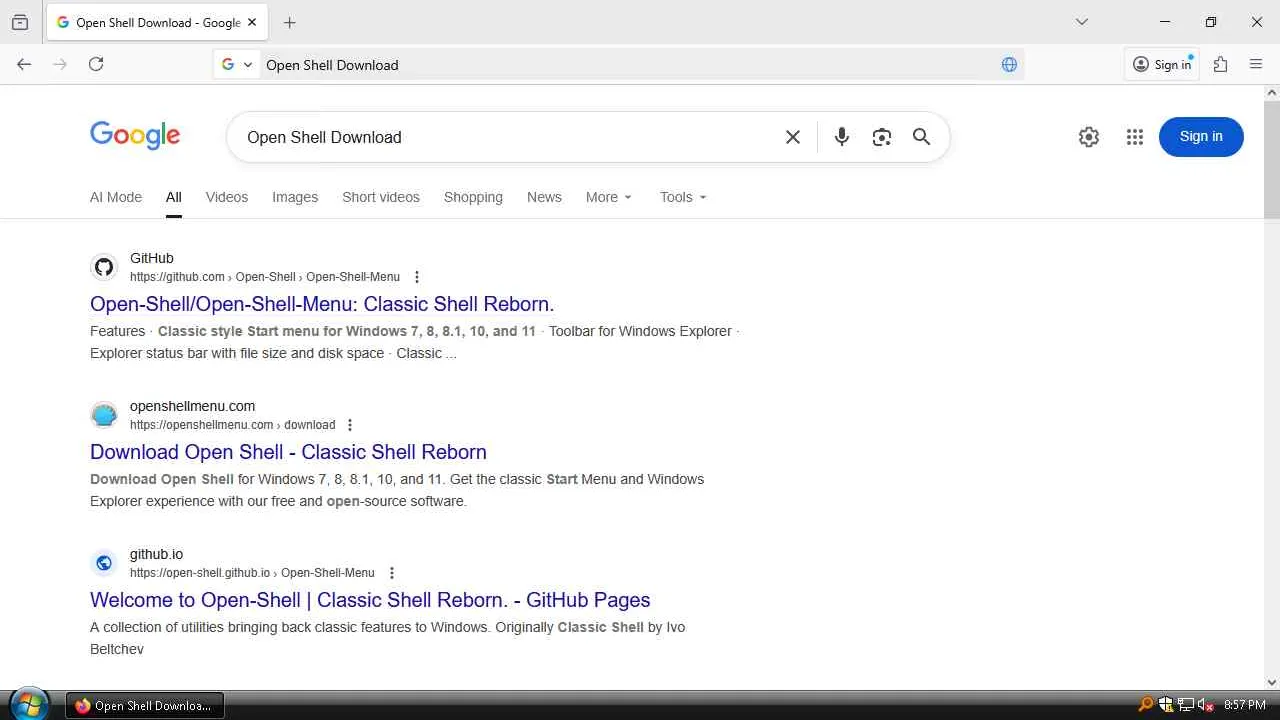Expand the list all tabs dropdown
Screen dimensions: 1280x720
[1081, 22]
